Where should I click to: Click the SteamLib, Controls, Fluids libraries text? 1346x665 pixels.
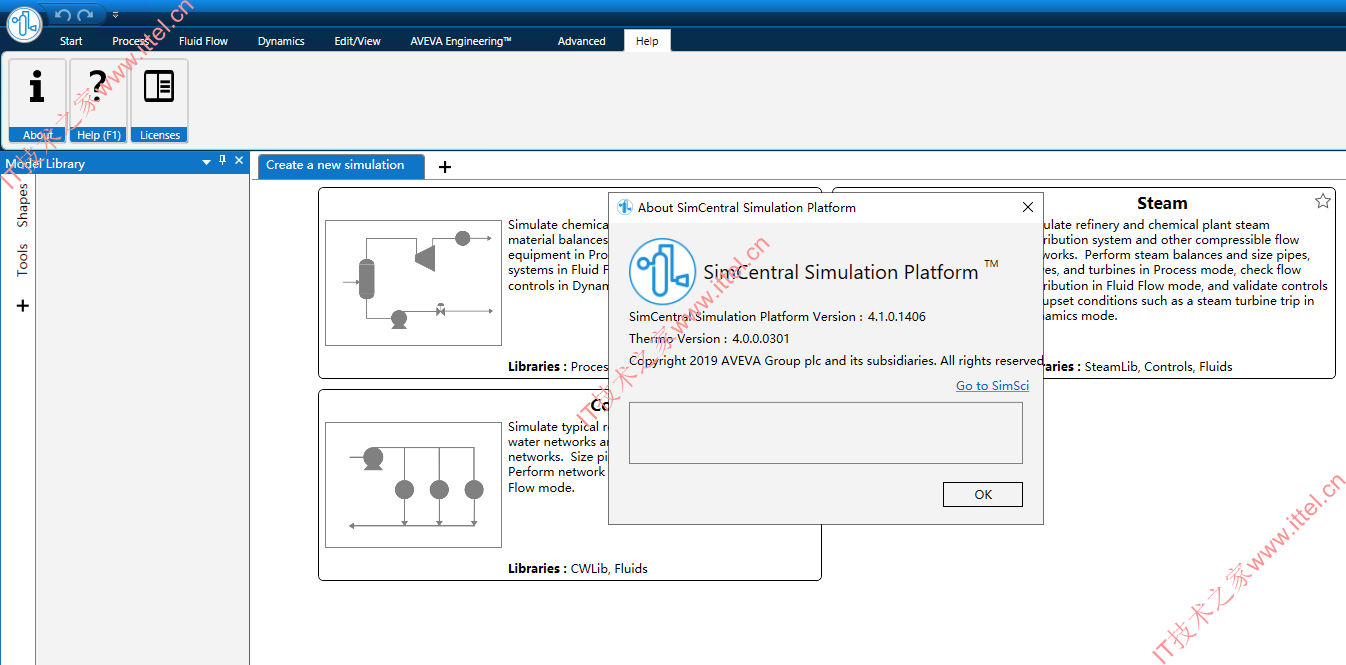[x=1158, y=367]
